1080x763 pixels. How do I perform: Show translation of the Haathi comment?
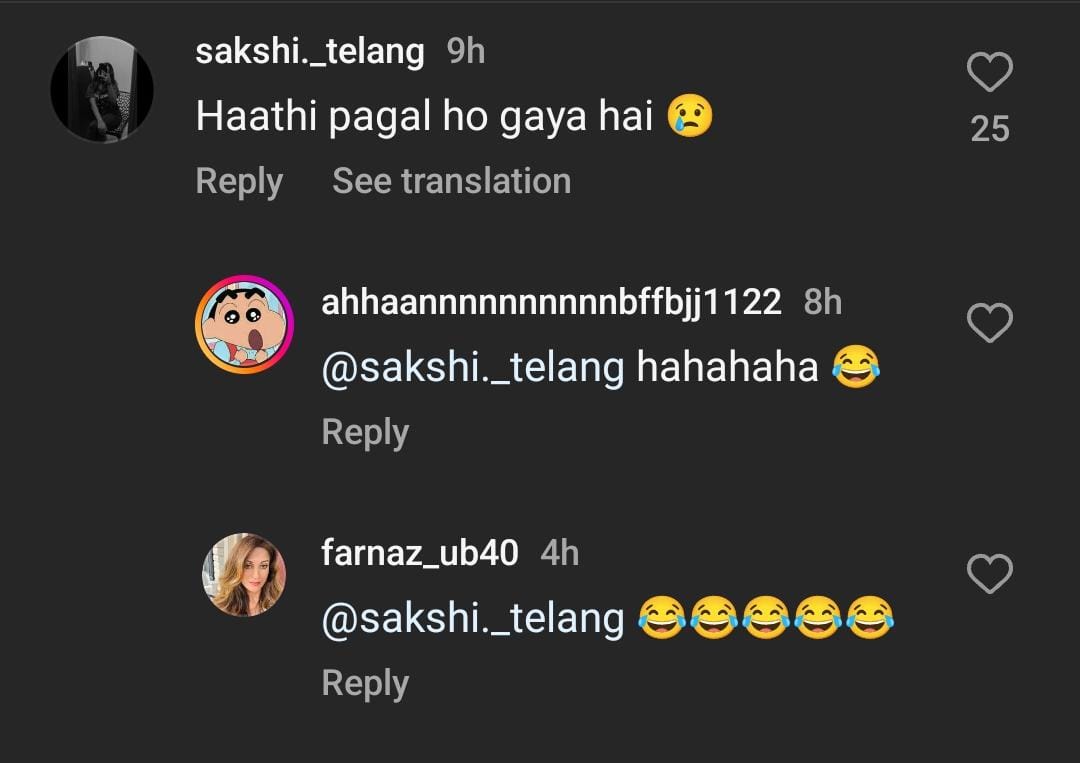(x=451, y=181)
